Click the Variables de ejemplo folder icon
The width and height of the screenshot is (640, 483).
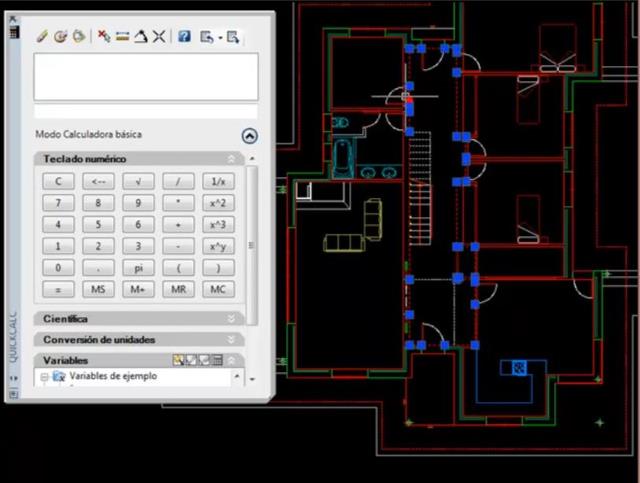(59, 376)
